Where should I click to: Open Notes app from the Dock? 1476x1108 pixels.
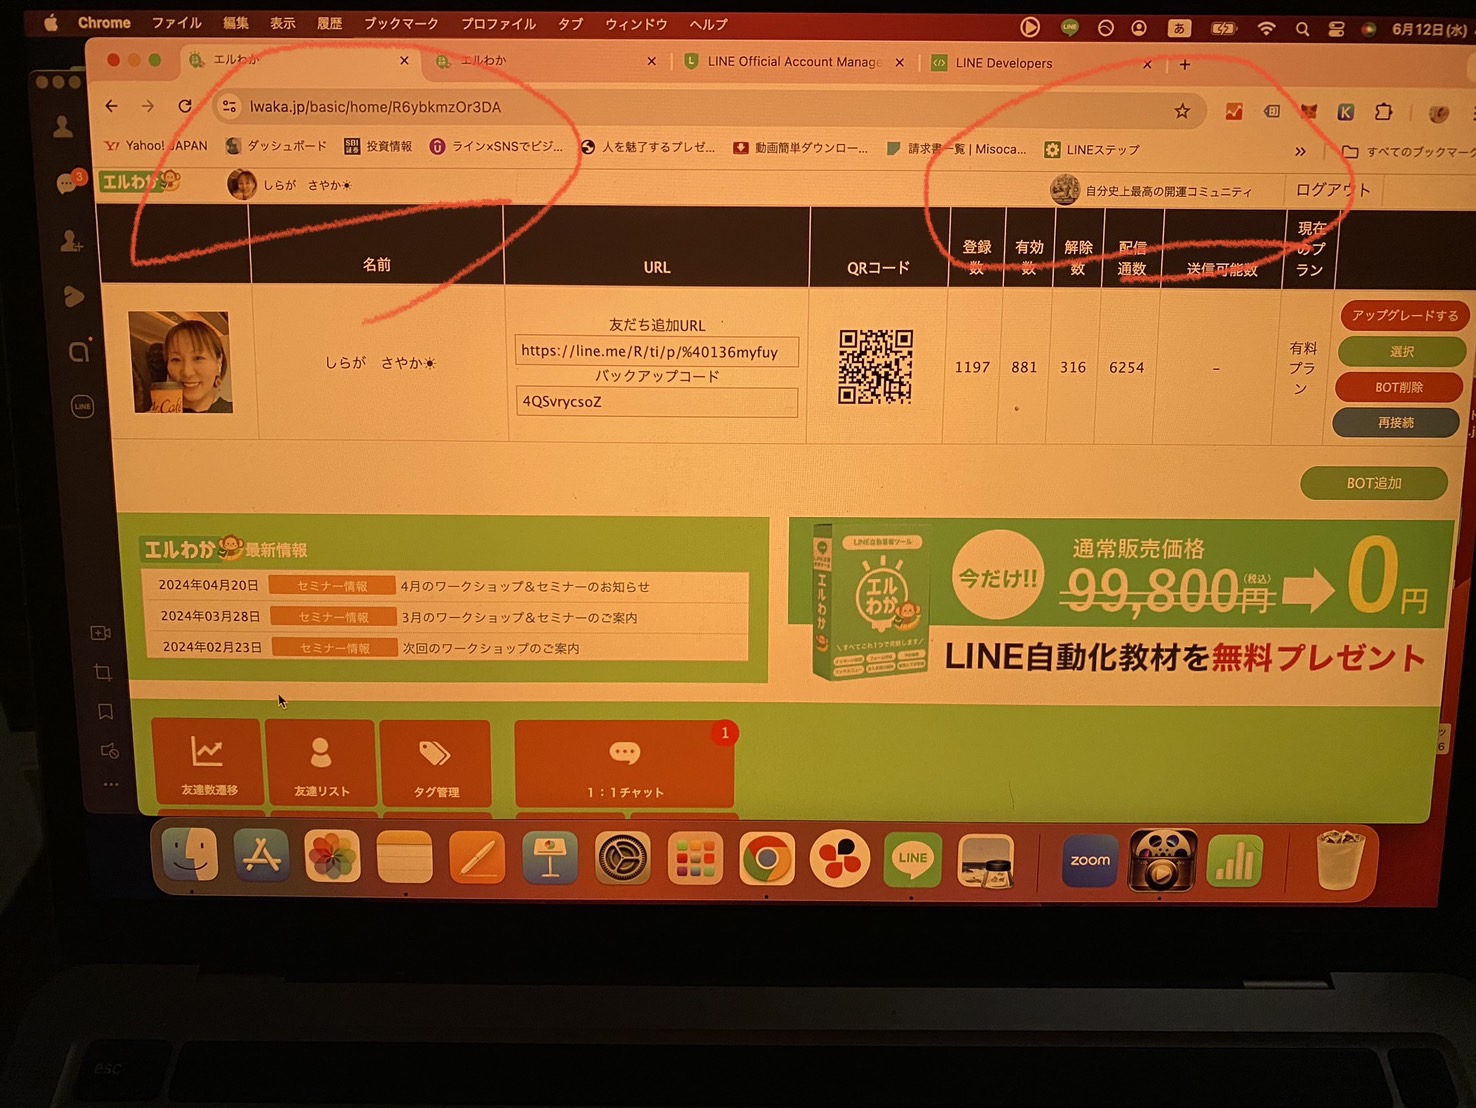click(x=404, y=858)
